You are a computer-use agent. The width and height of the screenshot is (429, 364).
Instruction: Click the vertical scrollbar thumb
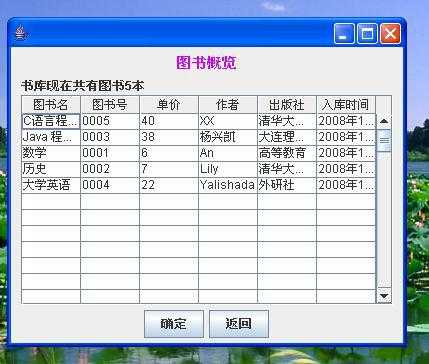tap(384, 140)
